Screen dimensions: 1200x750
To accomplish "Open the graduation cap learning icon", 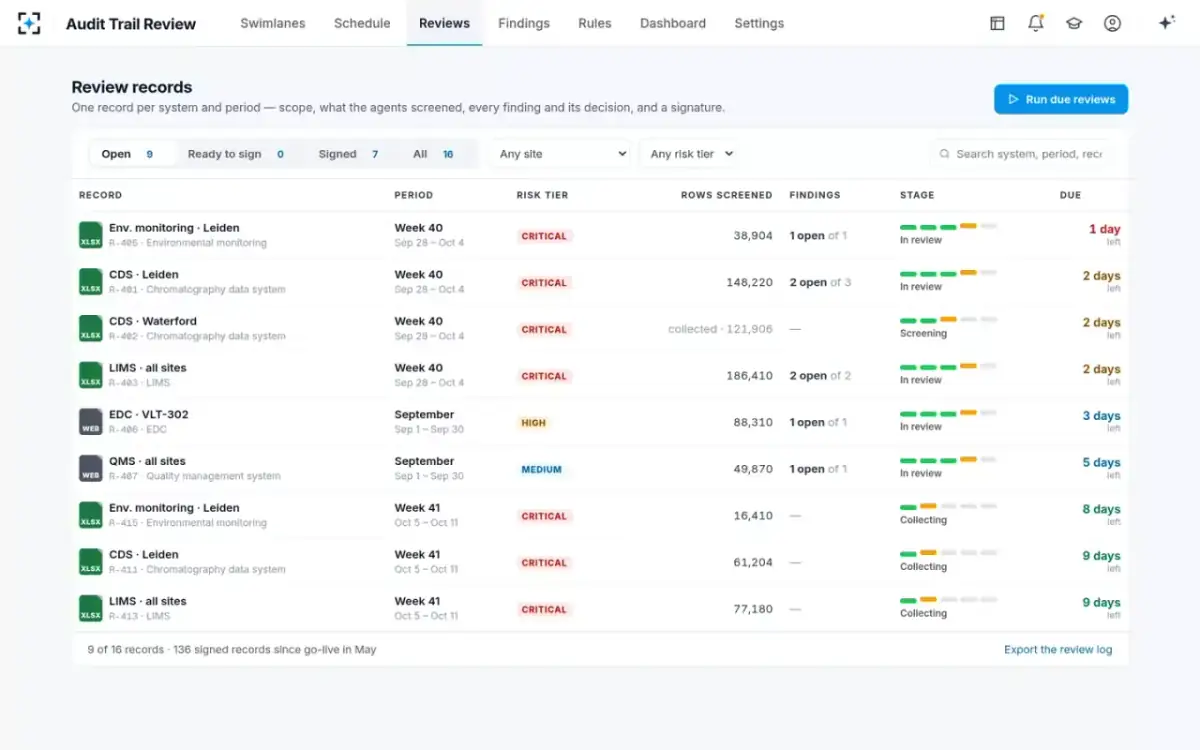I will [1074, 23].
